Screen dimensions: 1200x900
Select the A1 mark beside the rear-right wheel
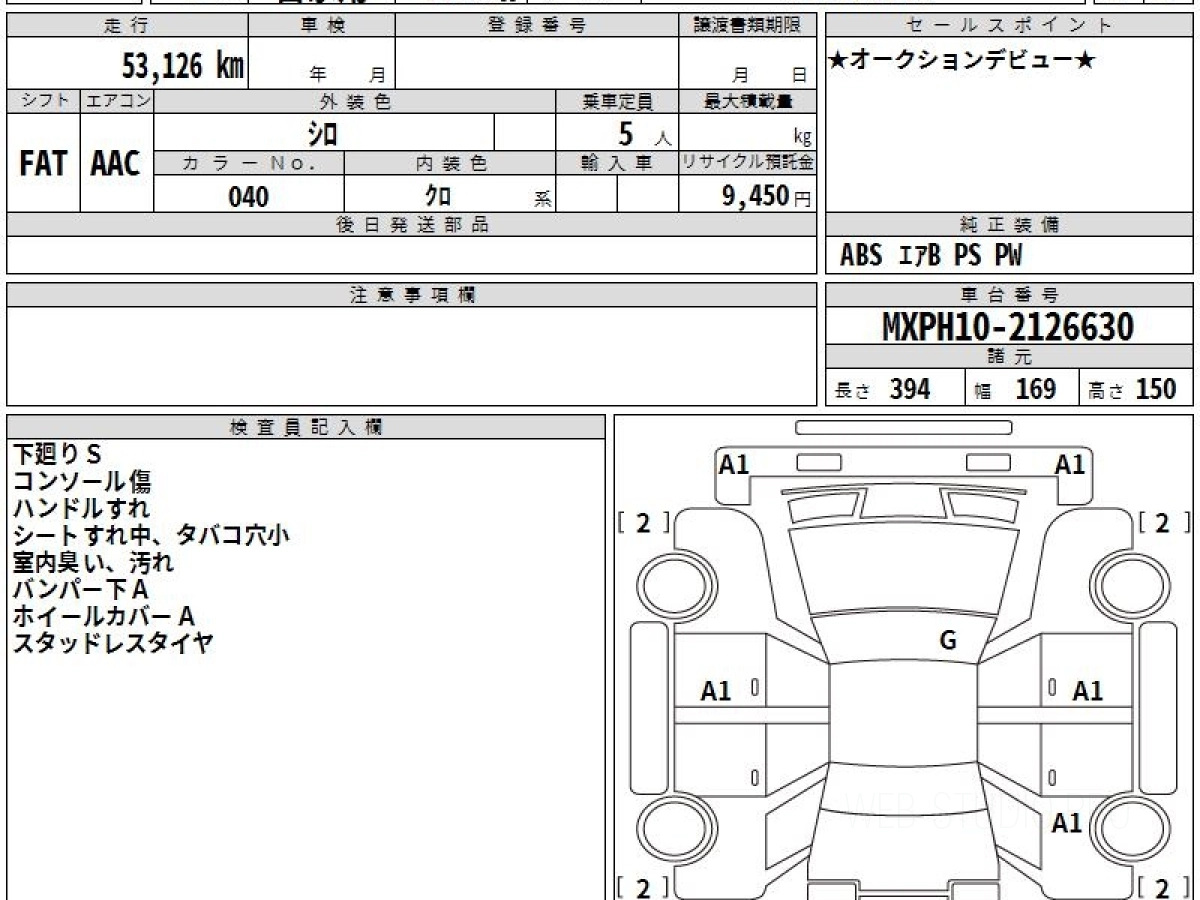1066,823
